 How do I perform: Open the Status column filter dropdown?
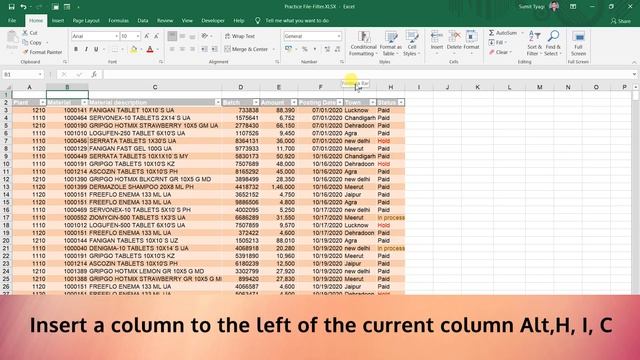click(401, 102)
